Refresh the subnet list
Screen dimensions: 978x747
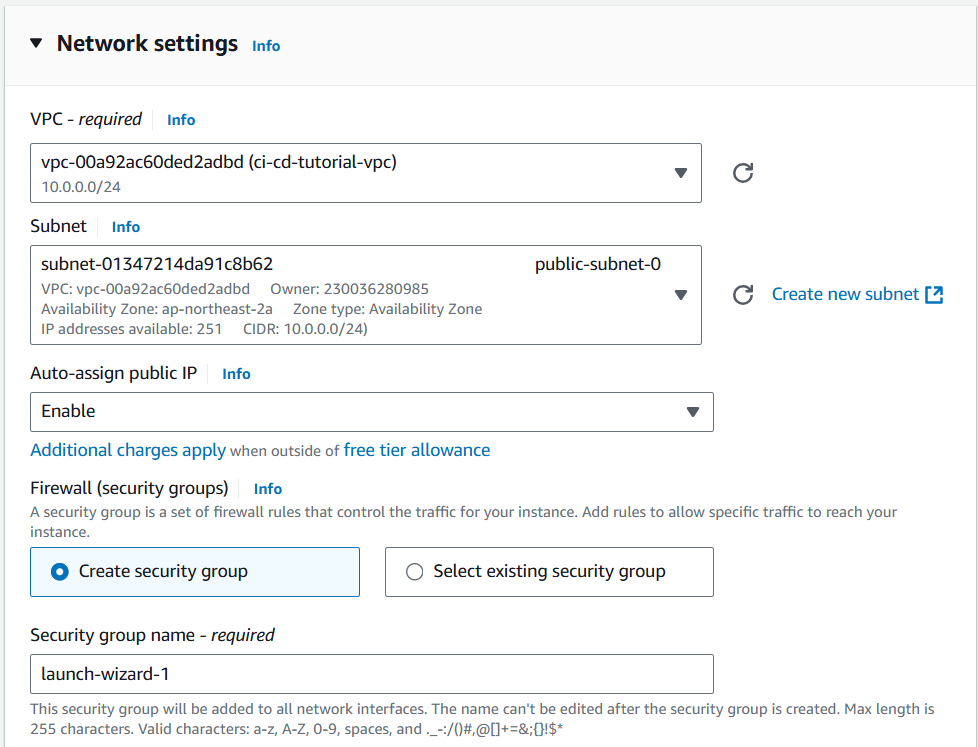point(743,294)
